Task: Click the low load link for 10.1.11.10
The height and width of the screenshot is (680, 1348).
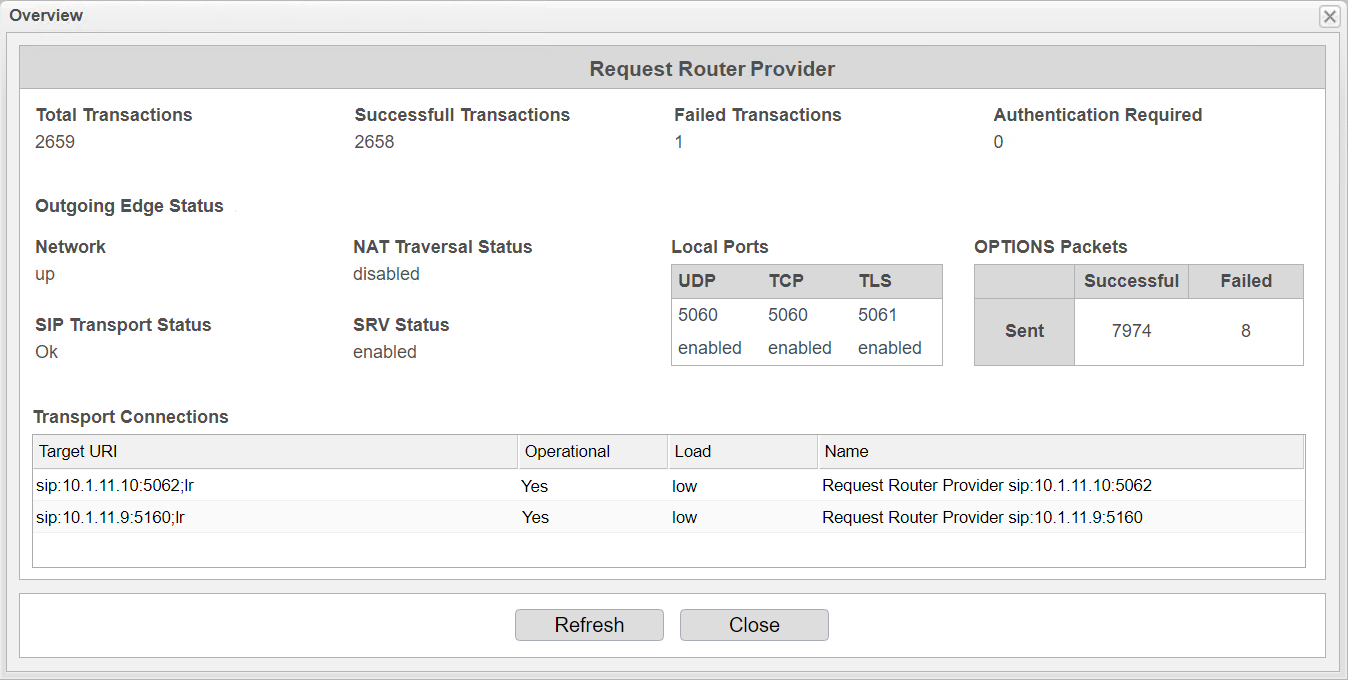Action: click(x=684, y=485)
